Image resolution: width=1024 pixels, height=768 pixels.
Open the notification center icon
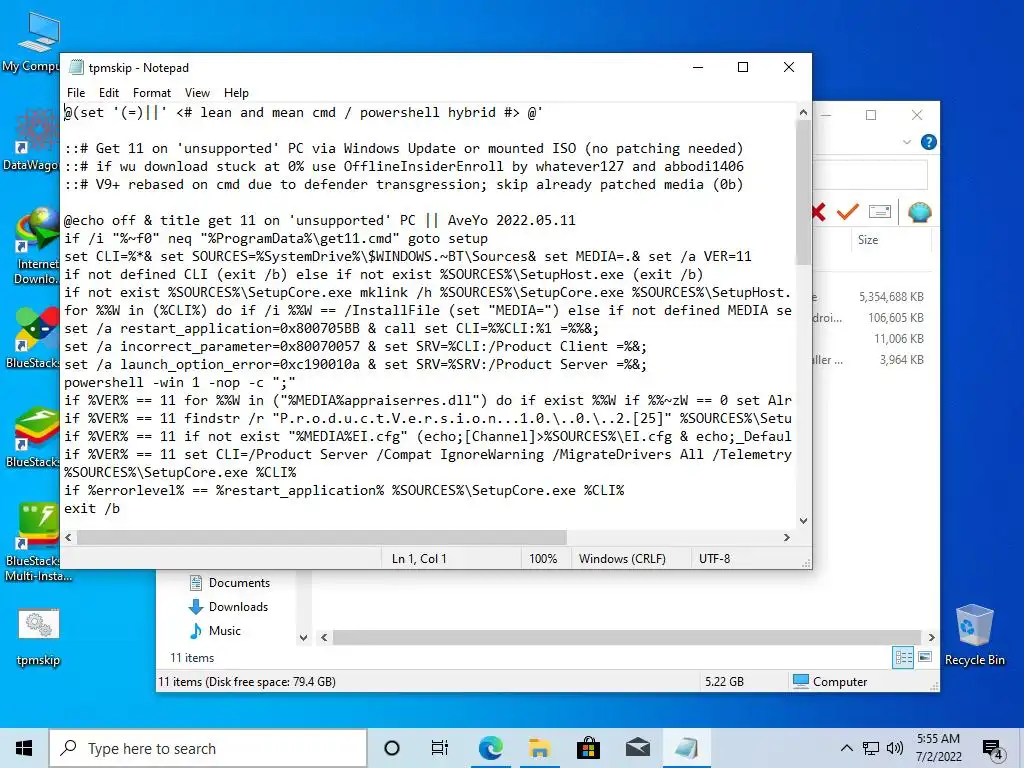point(992,750)
